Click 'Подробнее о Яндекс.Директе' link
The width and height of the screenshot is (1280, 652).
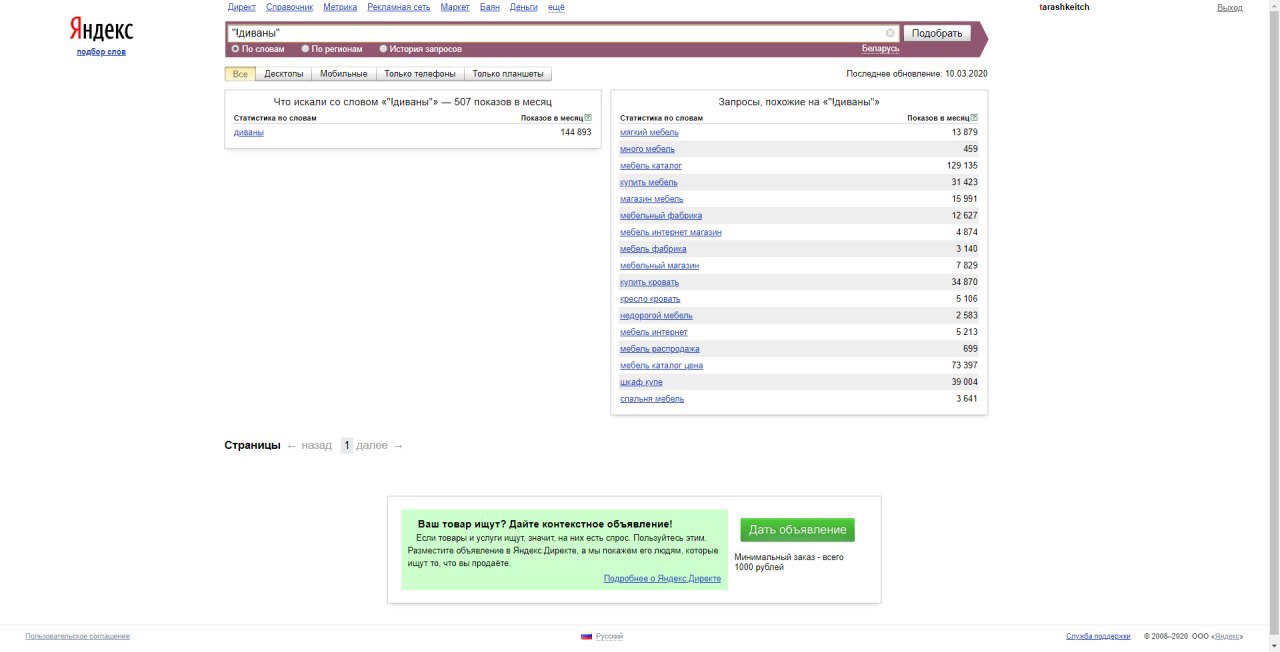662,578
